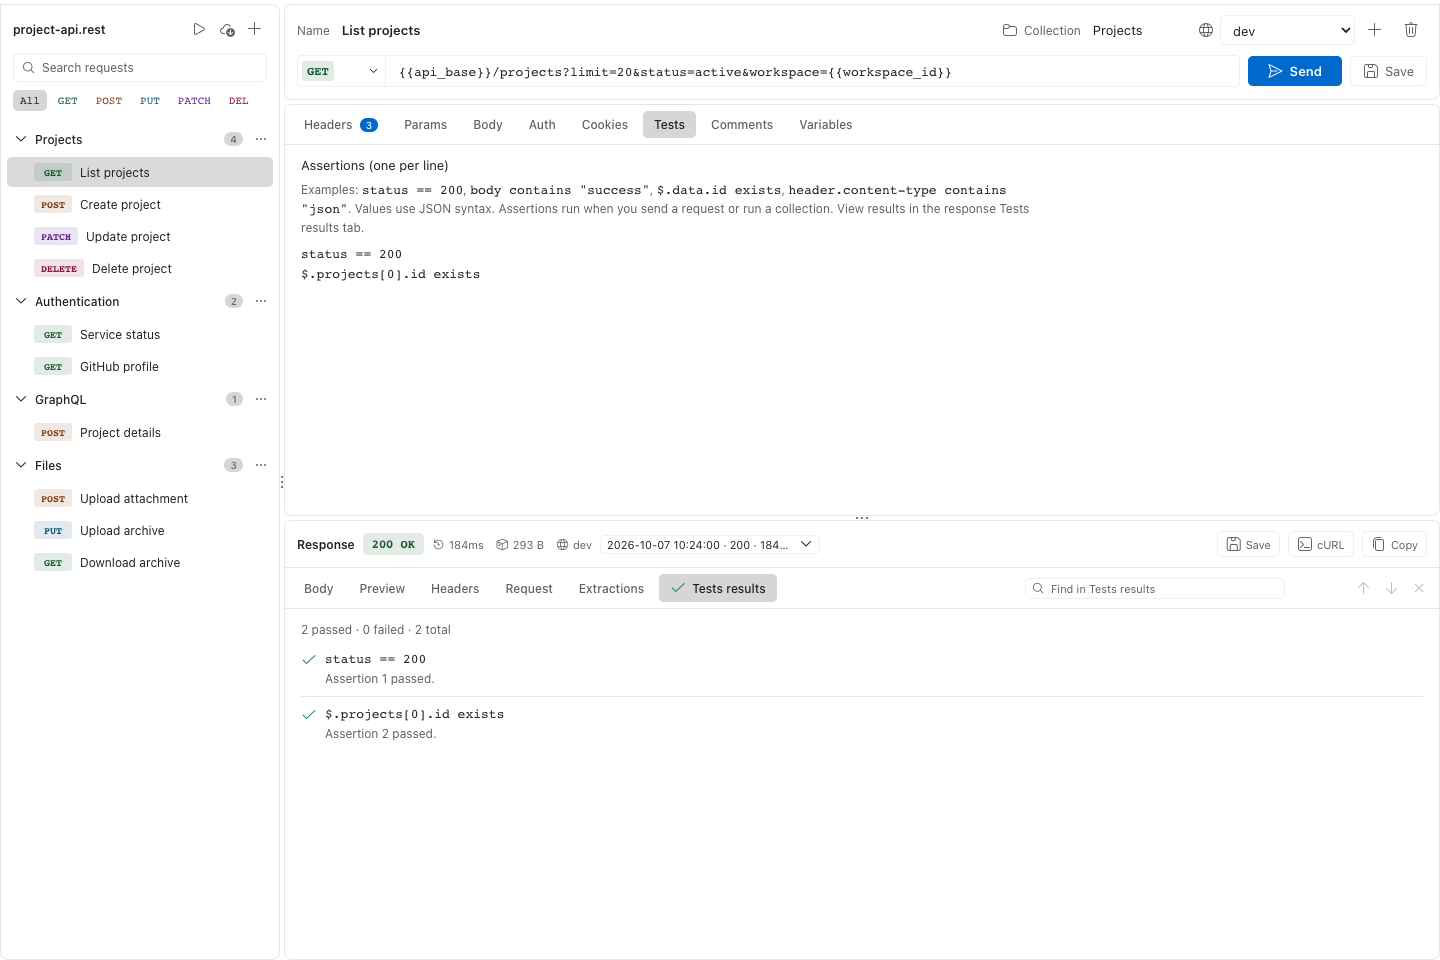The height and width of the screenshot is (960, 1440).
Task: Delete the request using the trash icon
Action: (x=1411, y=30)
